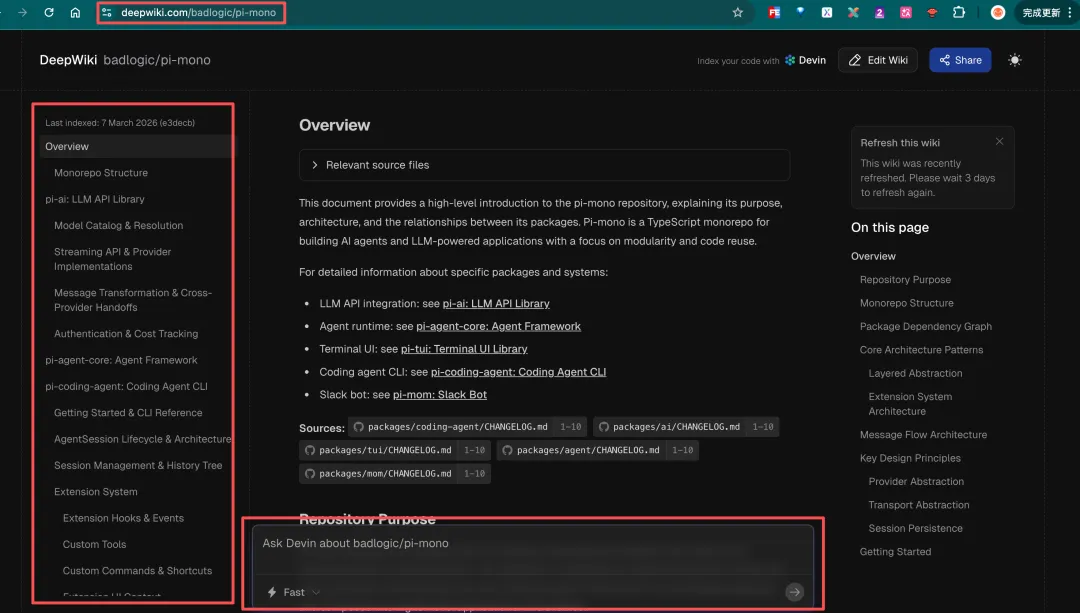Dismiss the Refresh this wiki notice
Image resolution: width=1080 pixels, height=613 pixels.
click(x=999, y=141)
